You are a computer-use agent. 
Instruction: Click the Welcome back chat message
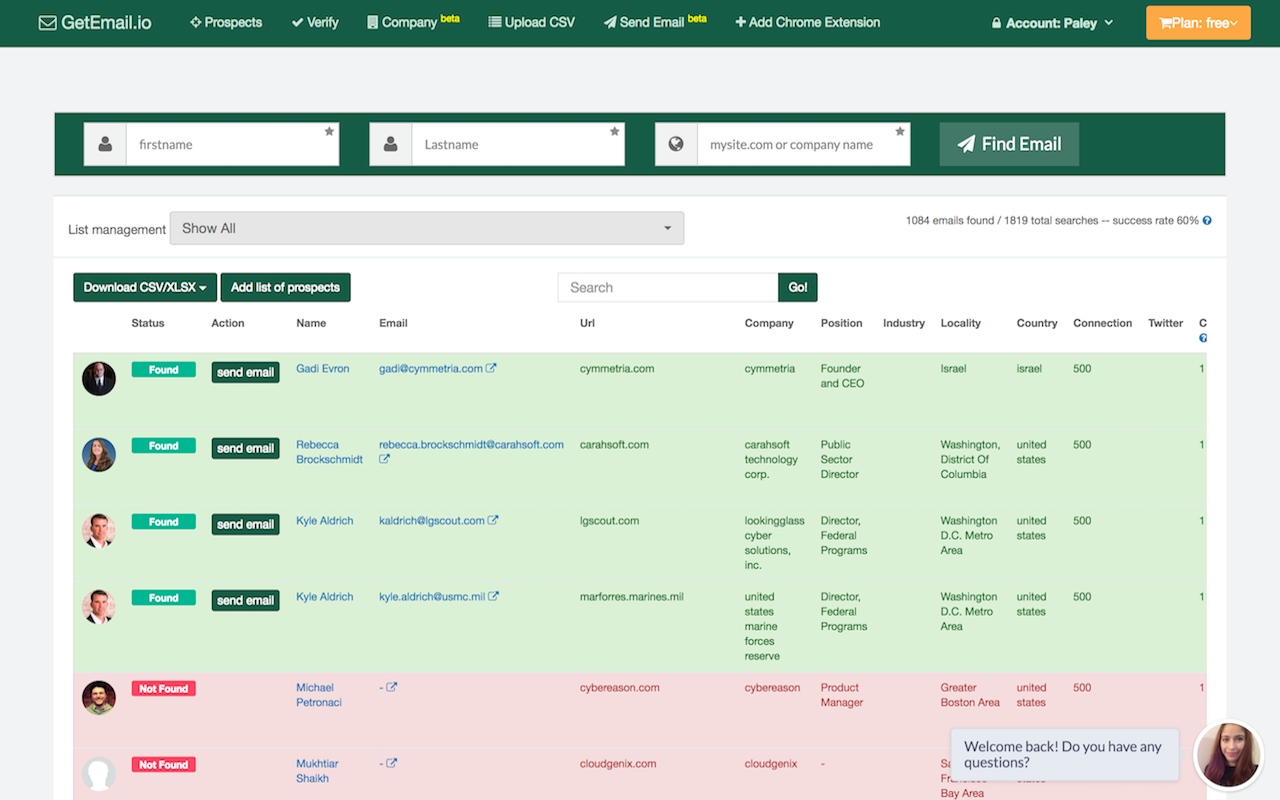click(1064, 754)
